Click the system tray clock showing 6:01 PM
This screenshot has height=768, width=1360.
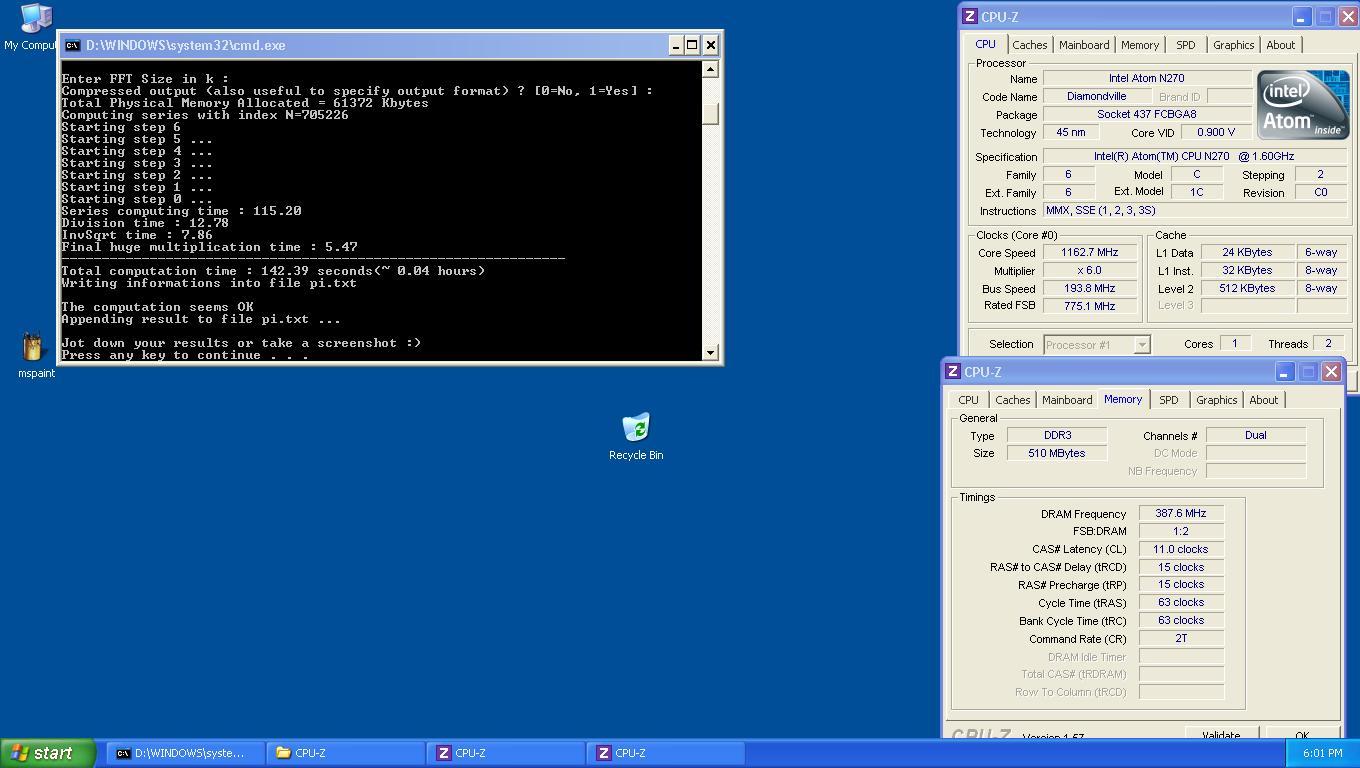[x=1322, y=753]
